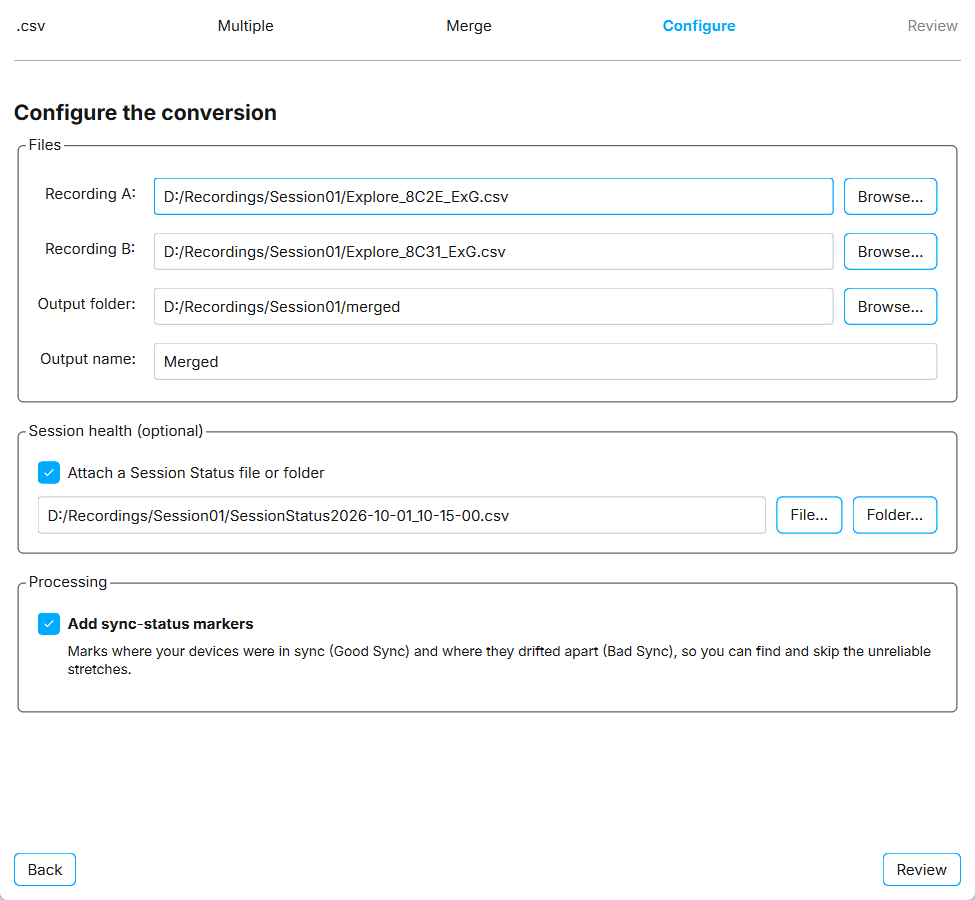Toggle Add sync-status markers checkbox
Viewport: 975px width, 900px height.
coord(49,624)
